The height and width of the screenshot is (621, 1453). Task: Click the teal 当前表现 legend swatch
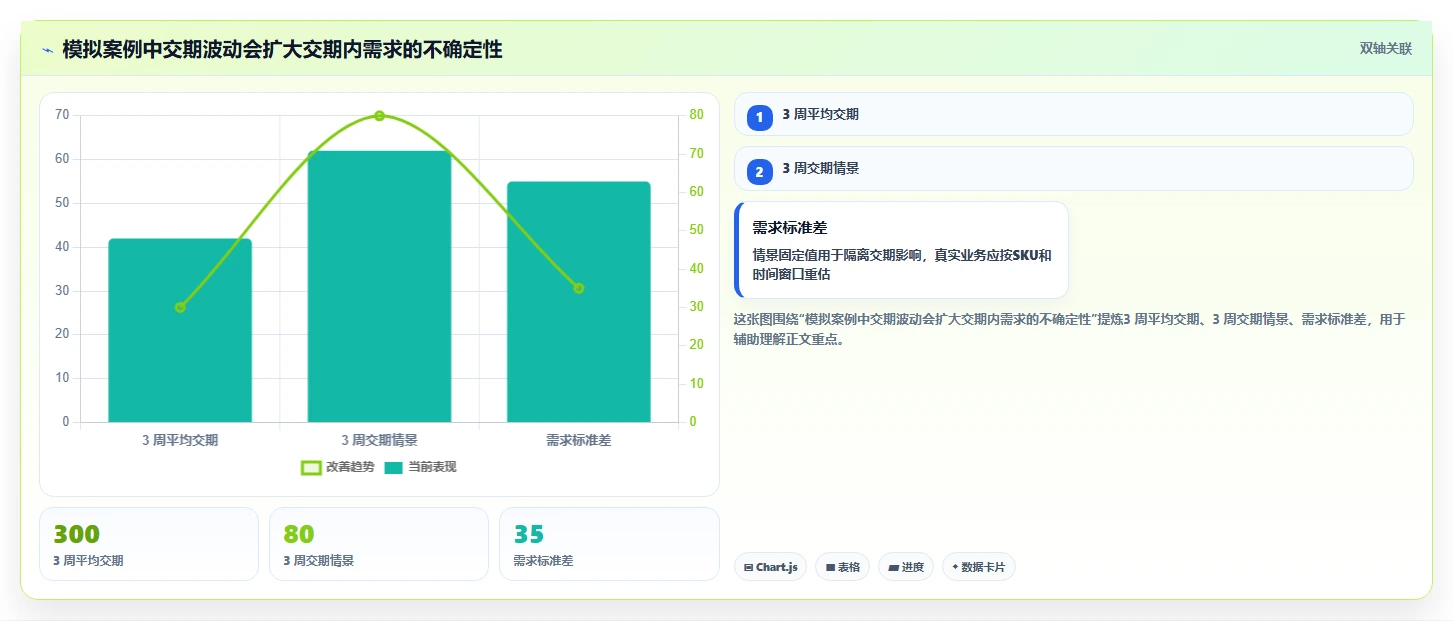tap(394, 467)
